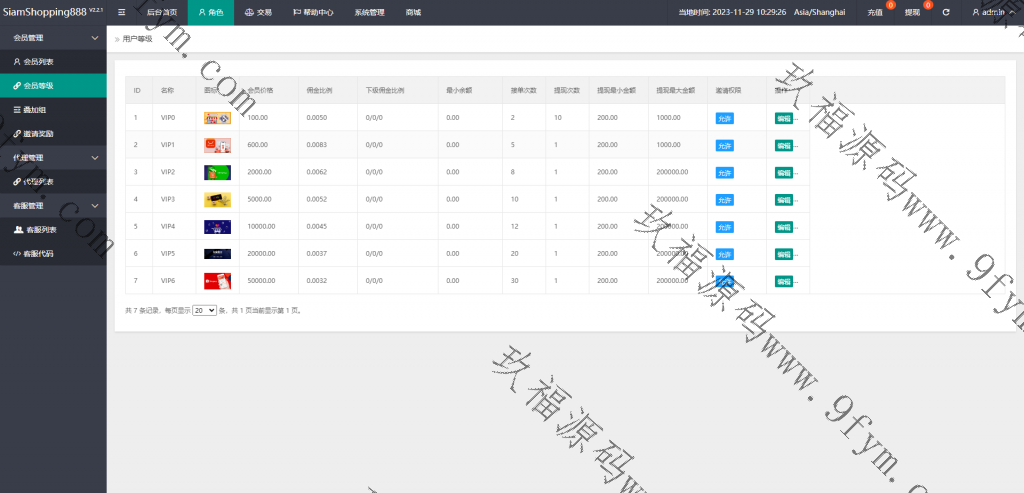This screenshot has height=493, width=1024.
Task: Click 编辑 button for VIP1 row
Action: coord(783,145)
